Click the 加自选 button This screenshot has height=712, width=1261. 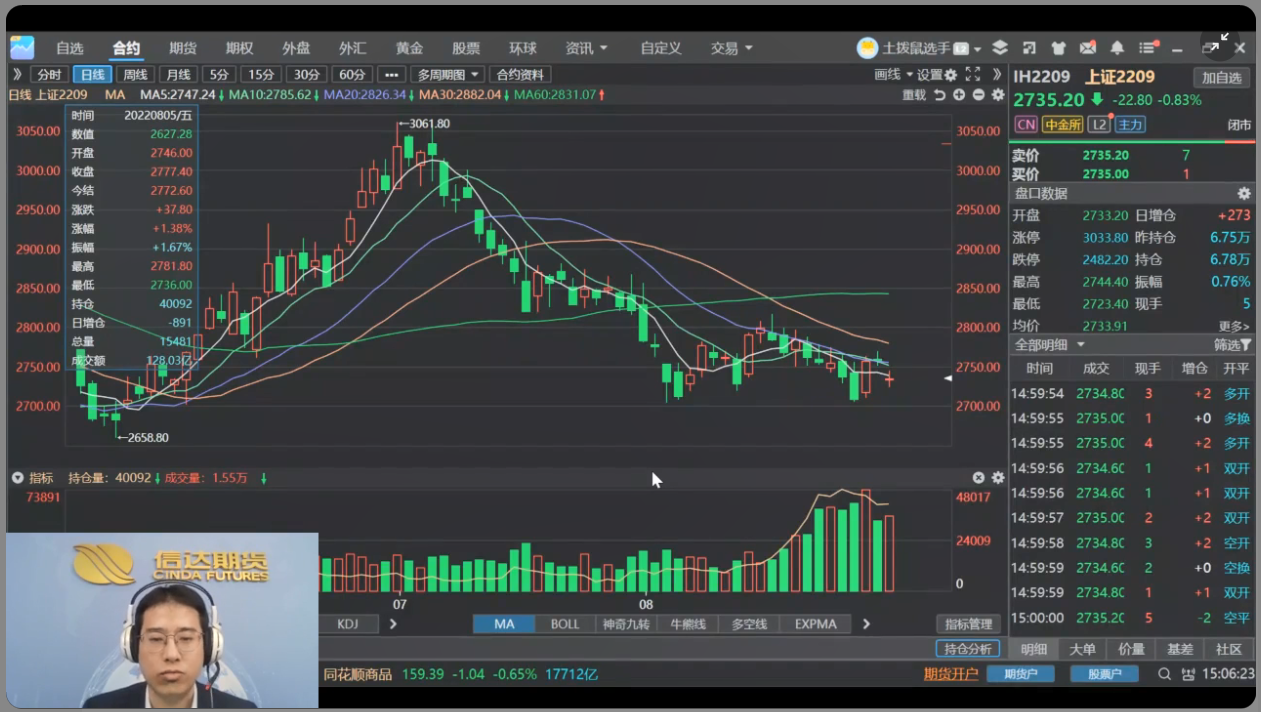click(x=1221, y=78)
